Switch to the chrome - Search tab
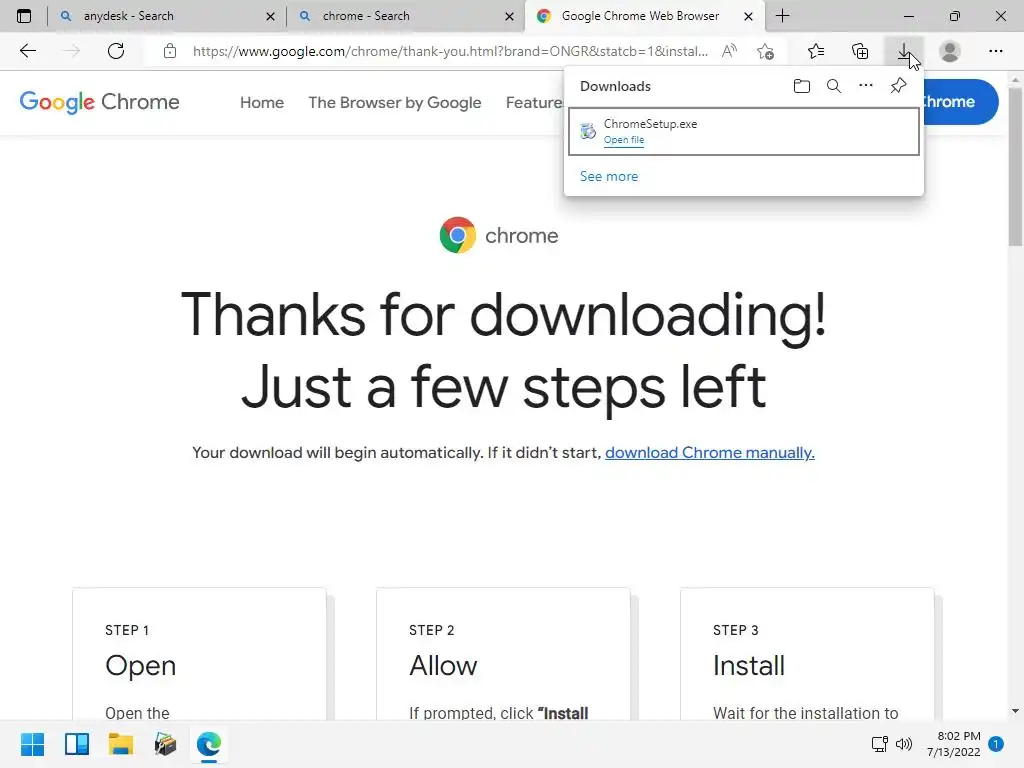The width and height of the screenshot is (1024, 768). pos(405,16)
